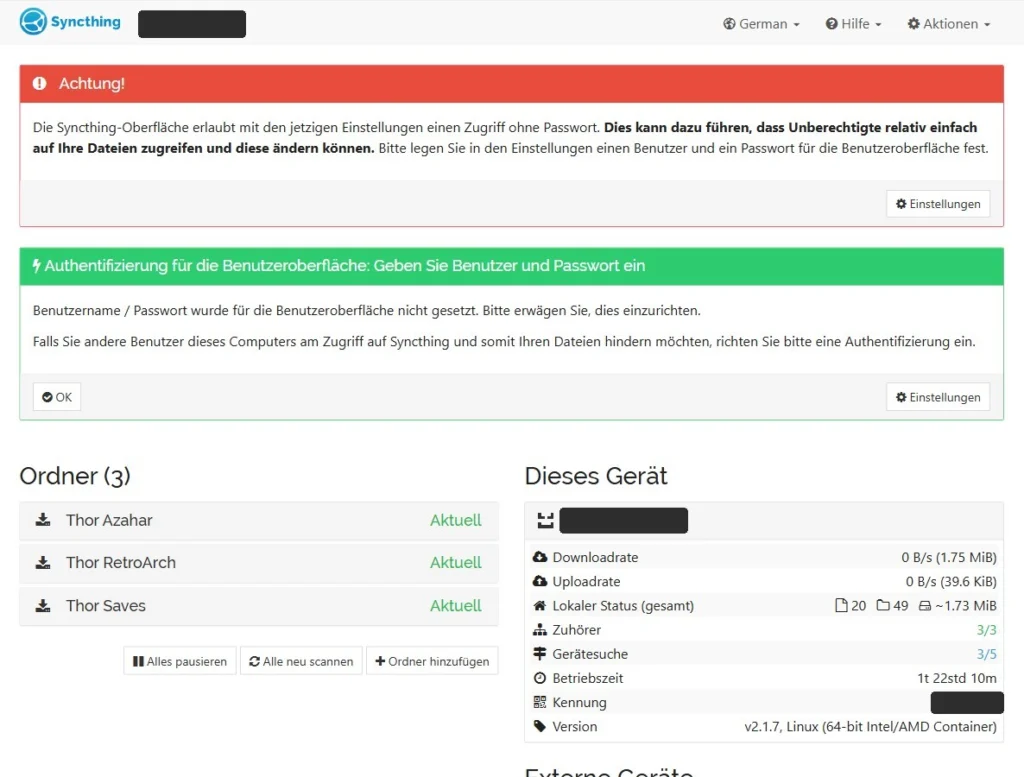Click the Gerätesuche signpost icon
Screen dimensions: 1024x777
539,654
